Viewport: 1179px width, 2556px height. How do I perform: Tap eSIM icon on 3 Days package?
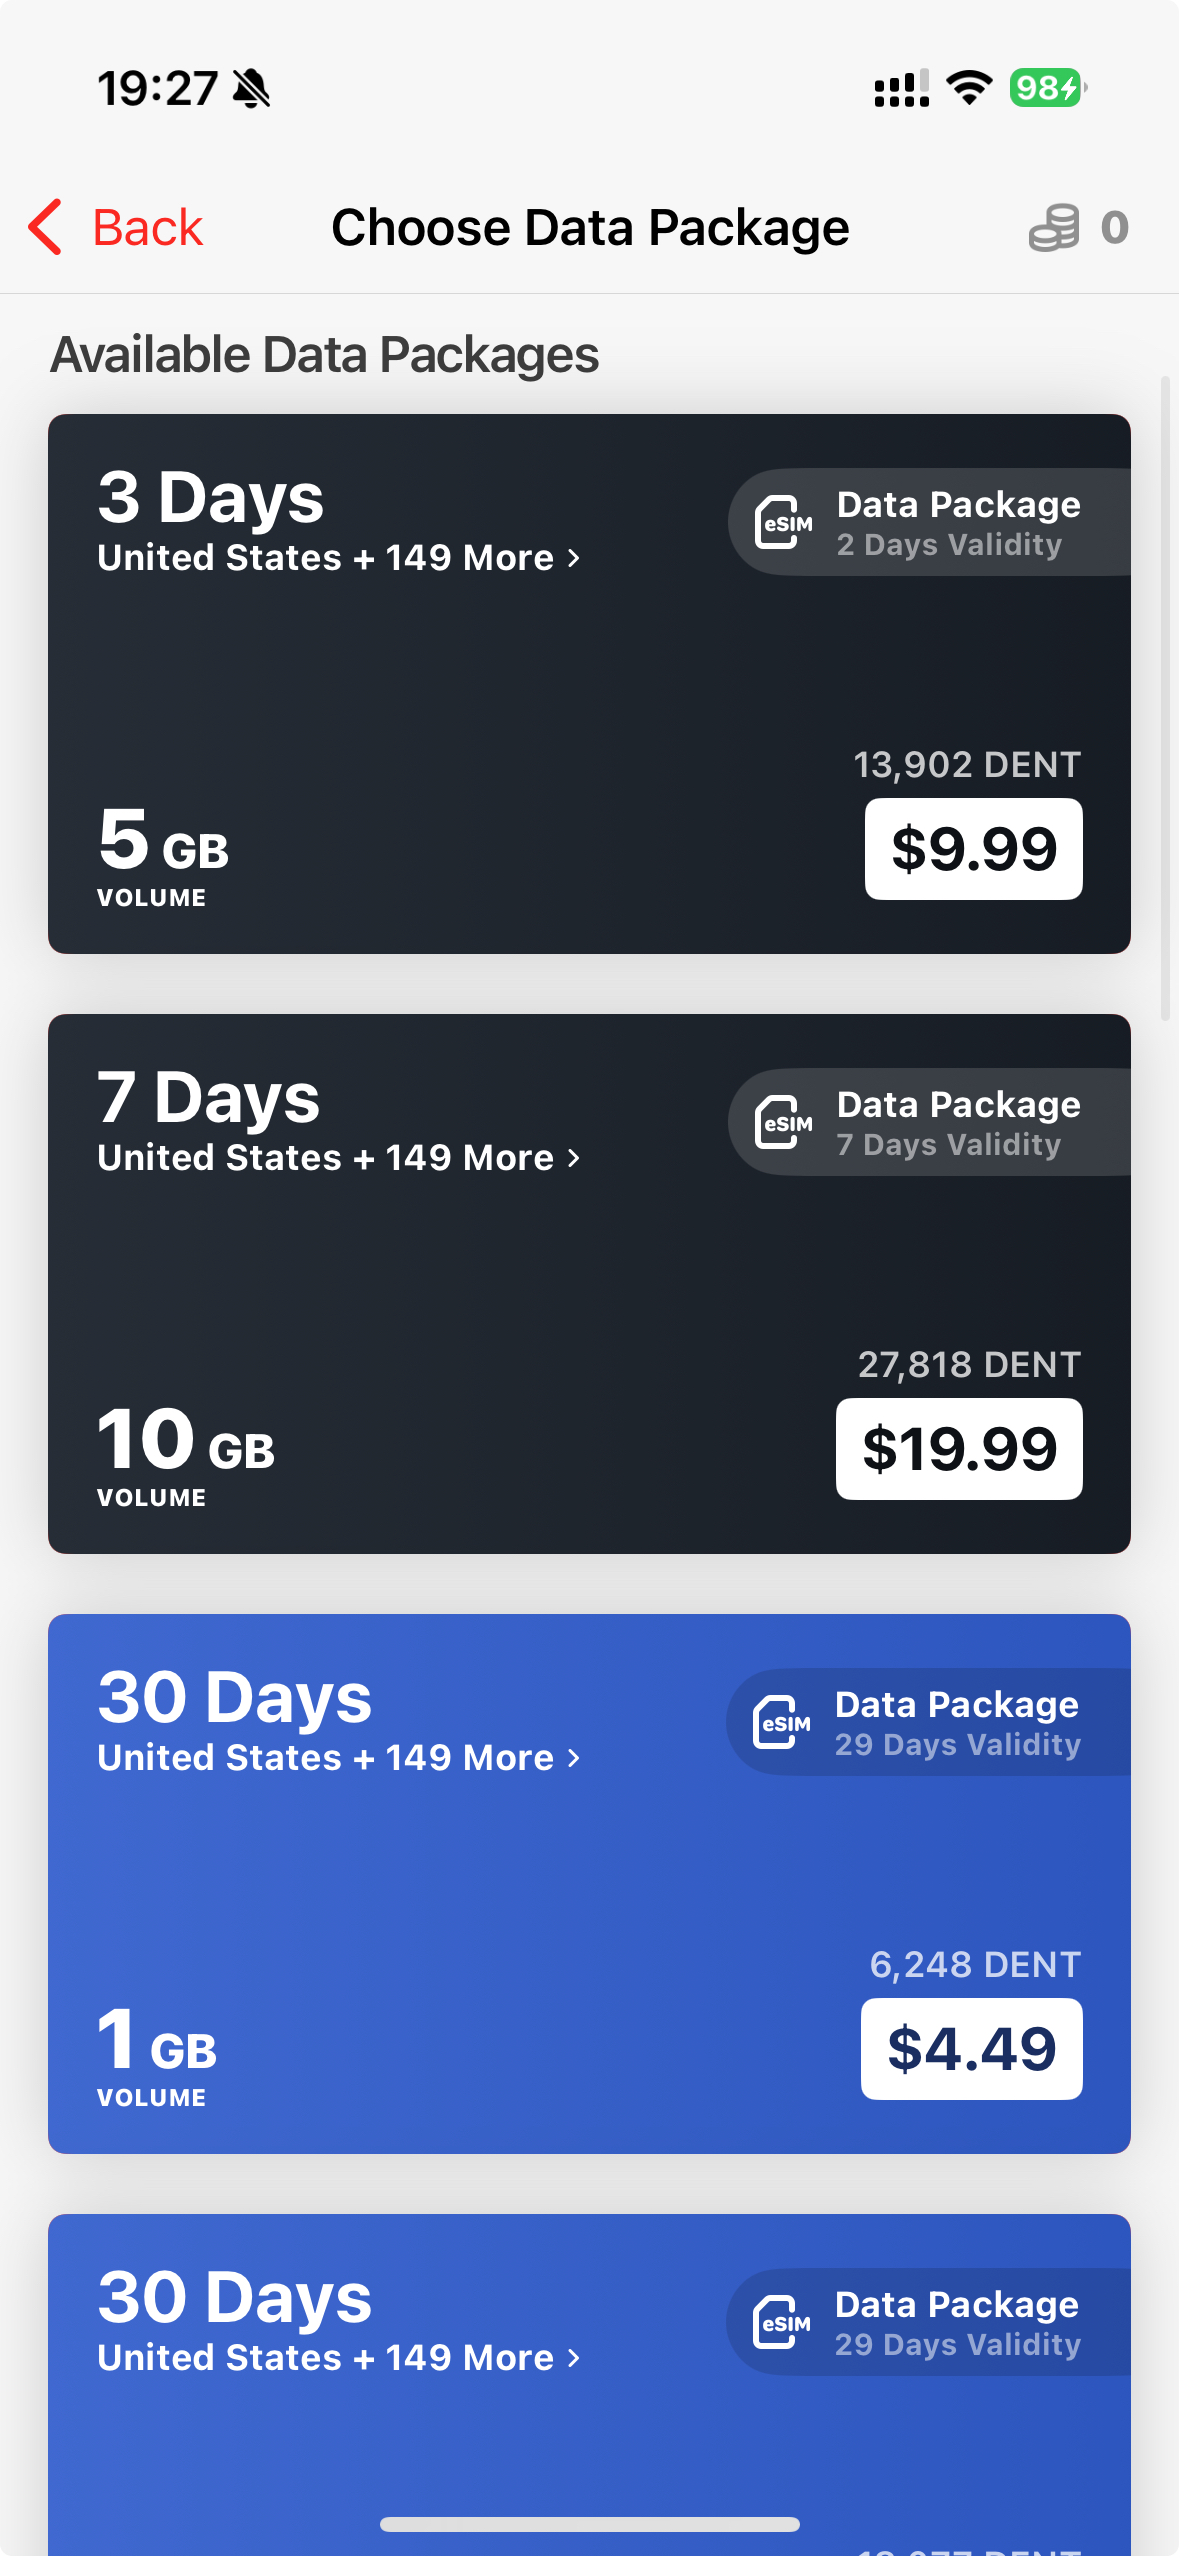tap(783, 522)
